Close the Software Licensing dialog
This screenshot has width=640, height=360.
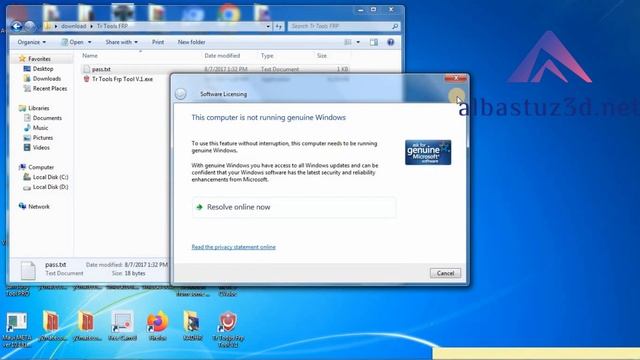coord(456,78)
